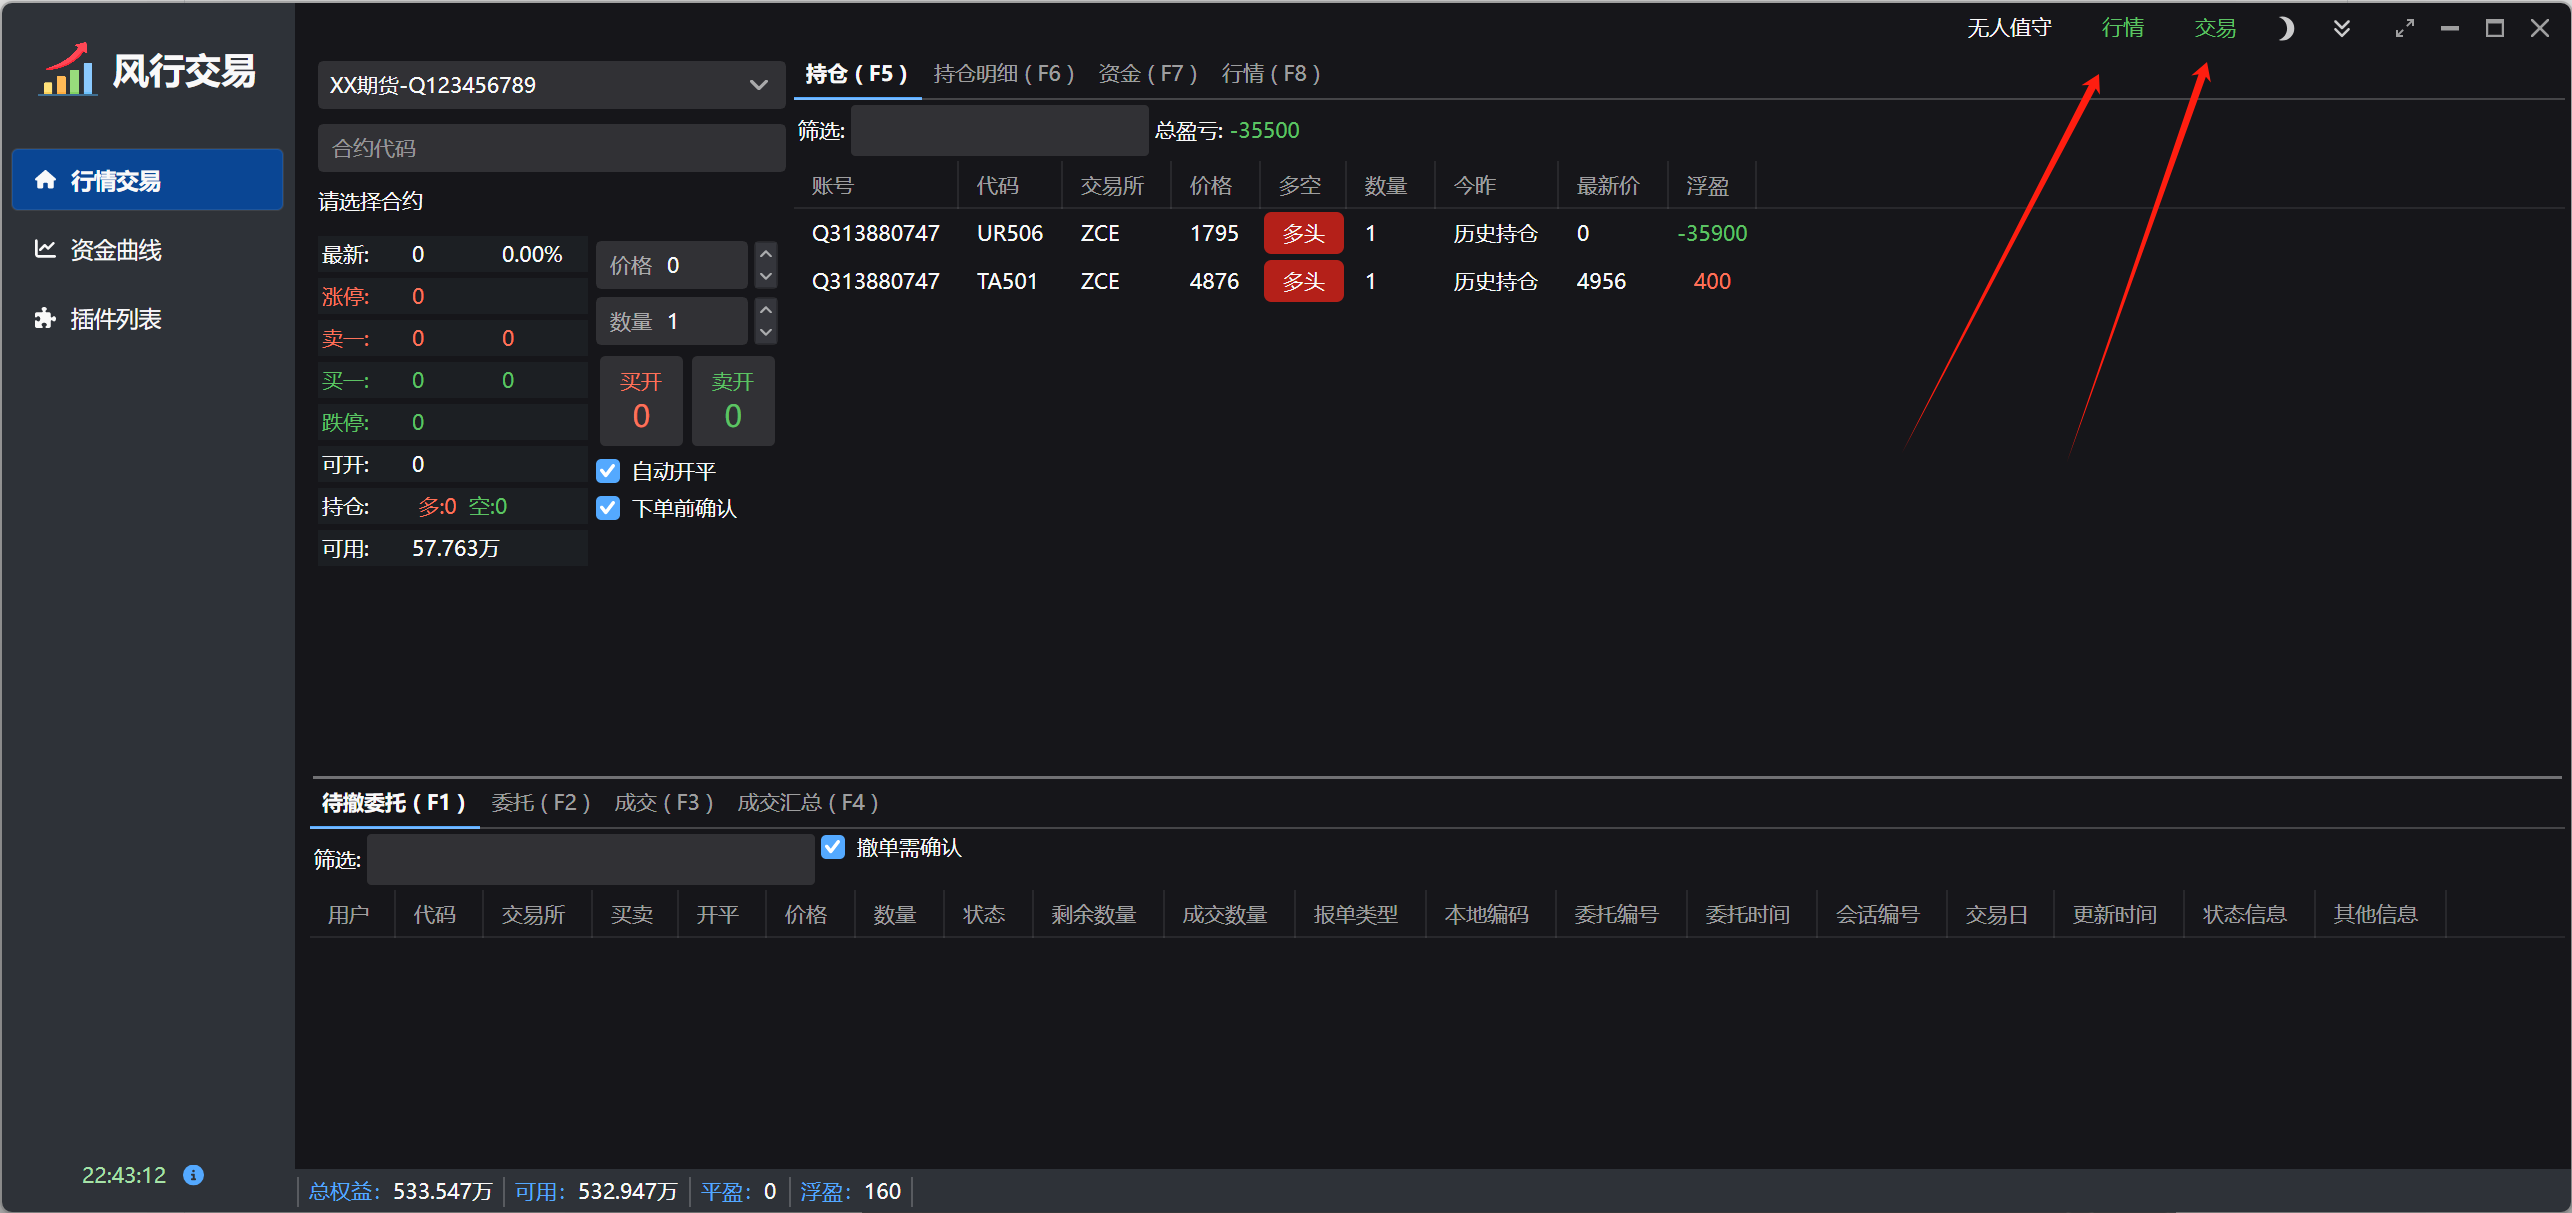Expand the XX期货 account dropdown
Viewport: 2572px width, 1213px height.
coord(758,85)
